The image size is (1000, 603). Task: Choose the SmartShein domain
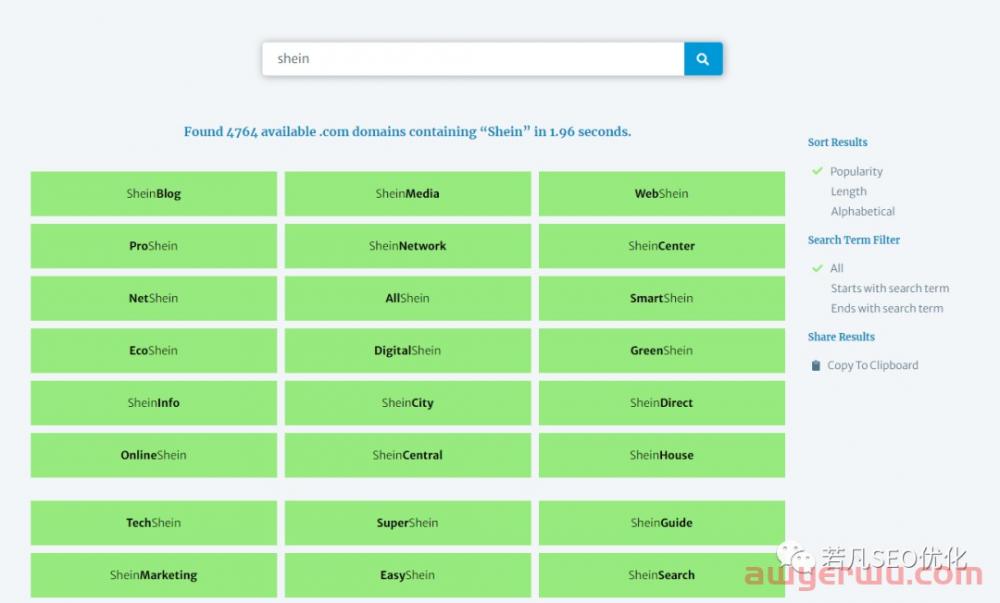662,298
